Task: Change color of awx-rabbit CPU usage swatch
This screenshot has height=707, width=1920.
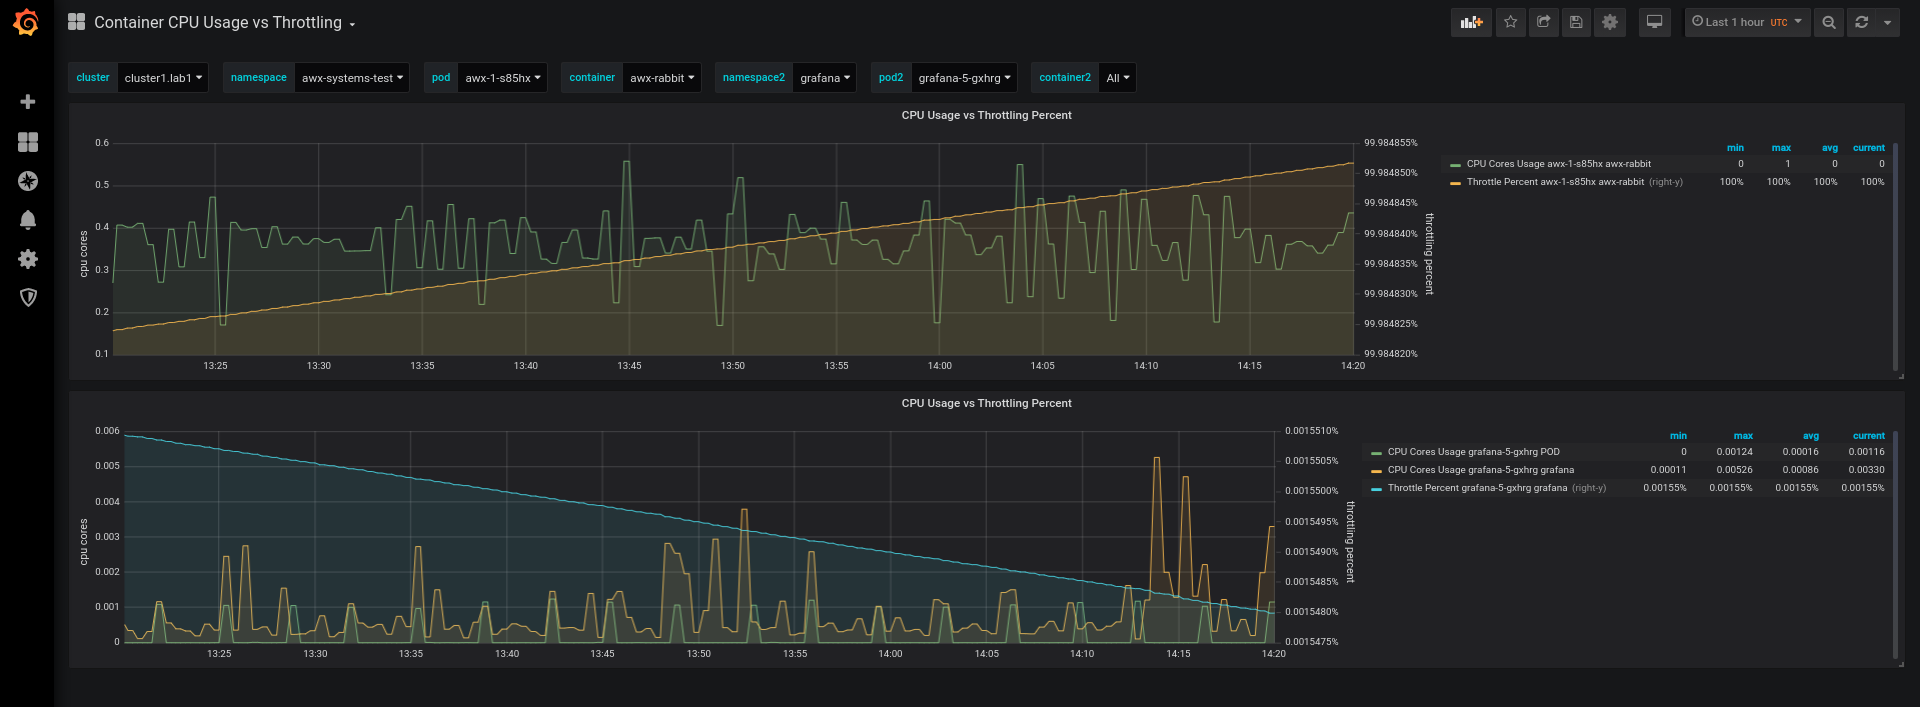Action: click(1456, 165)
